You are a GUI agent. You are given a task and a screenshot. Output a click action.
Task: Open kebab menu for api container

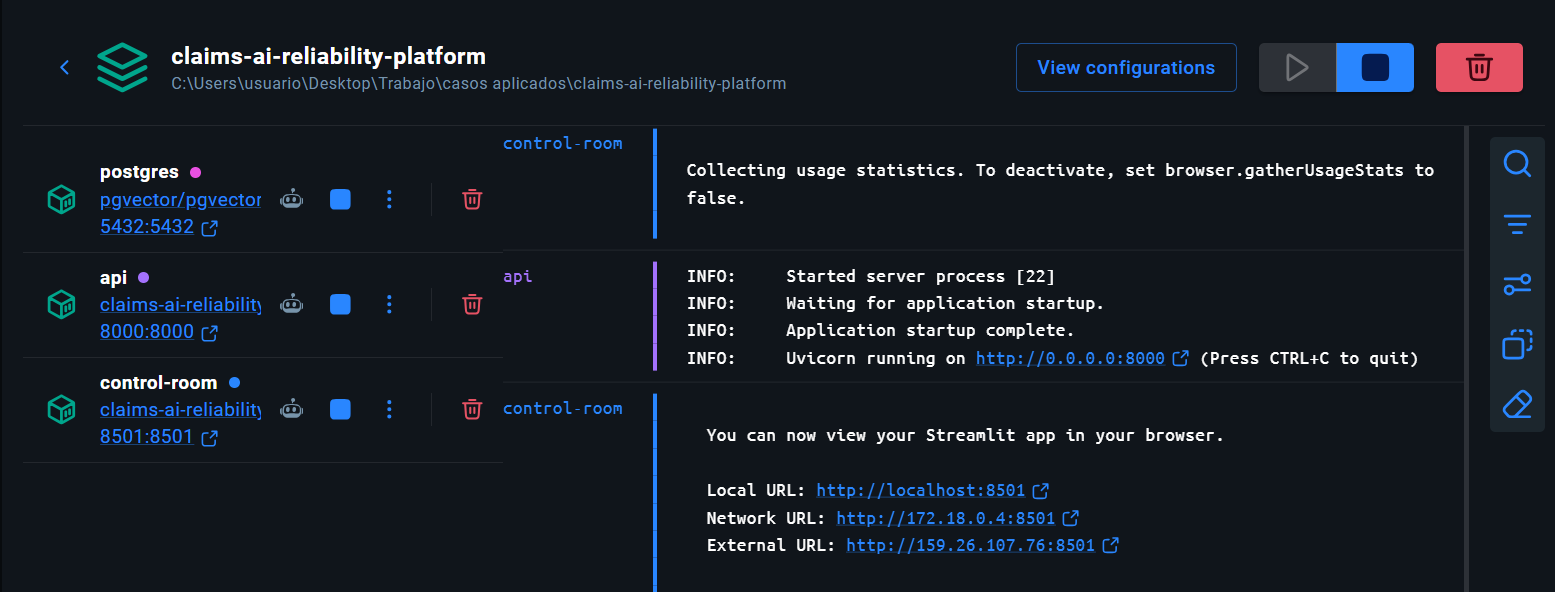(x=389, y=304)
